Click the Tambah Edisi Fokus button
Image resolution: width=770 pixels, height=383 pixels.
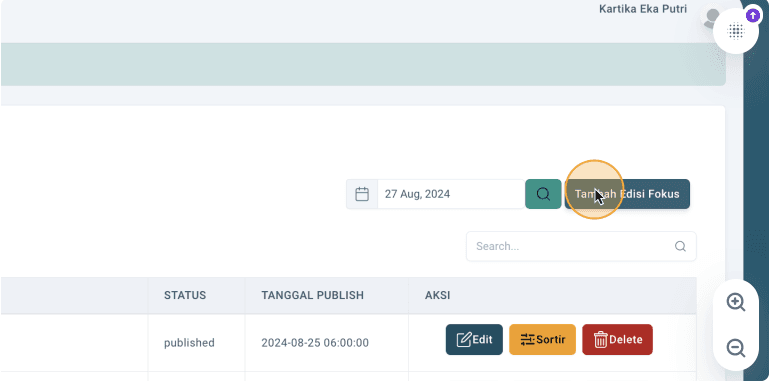[x=627, y=194]
